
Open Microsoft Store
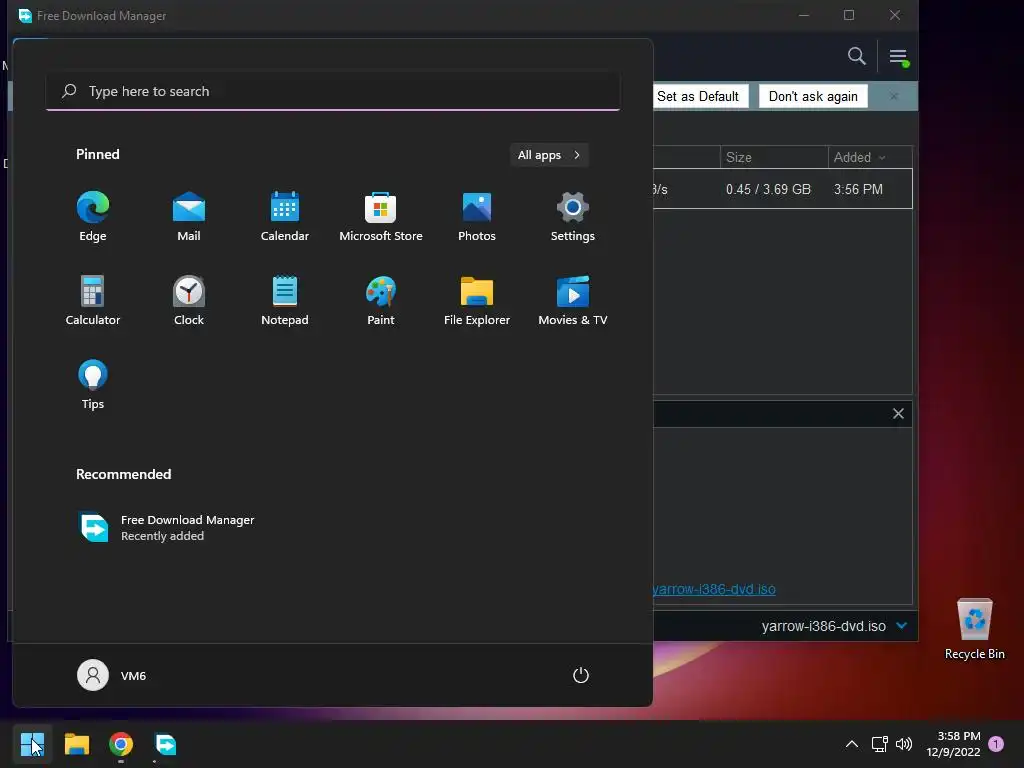[381, 217]
